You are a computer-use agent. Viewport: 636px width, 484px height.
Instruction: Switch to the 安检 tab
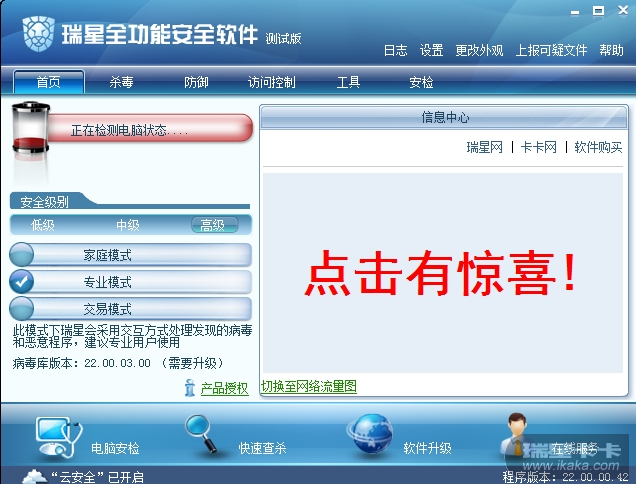point(421,82)
